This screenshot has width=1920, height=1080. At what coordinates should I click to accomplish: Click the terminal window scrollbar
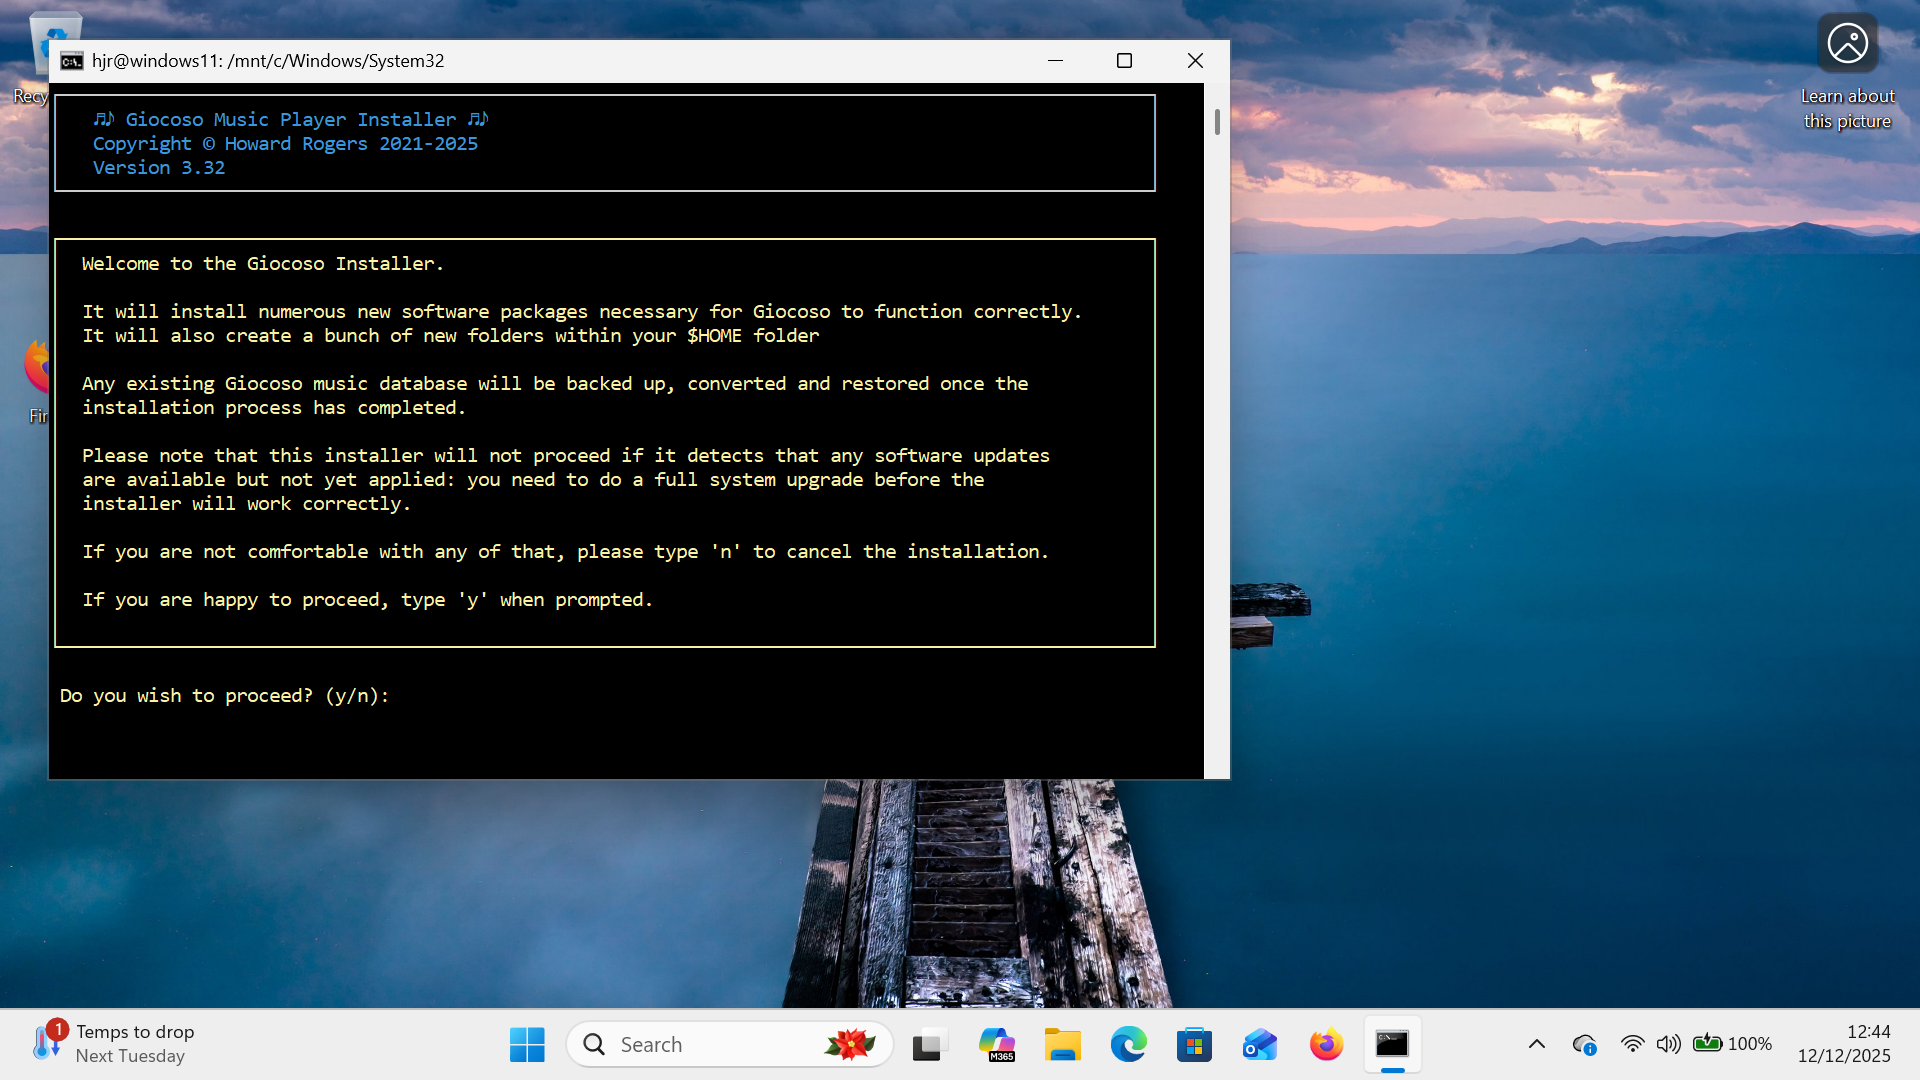1216,123
